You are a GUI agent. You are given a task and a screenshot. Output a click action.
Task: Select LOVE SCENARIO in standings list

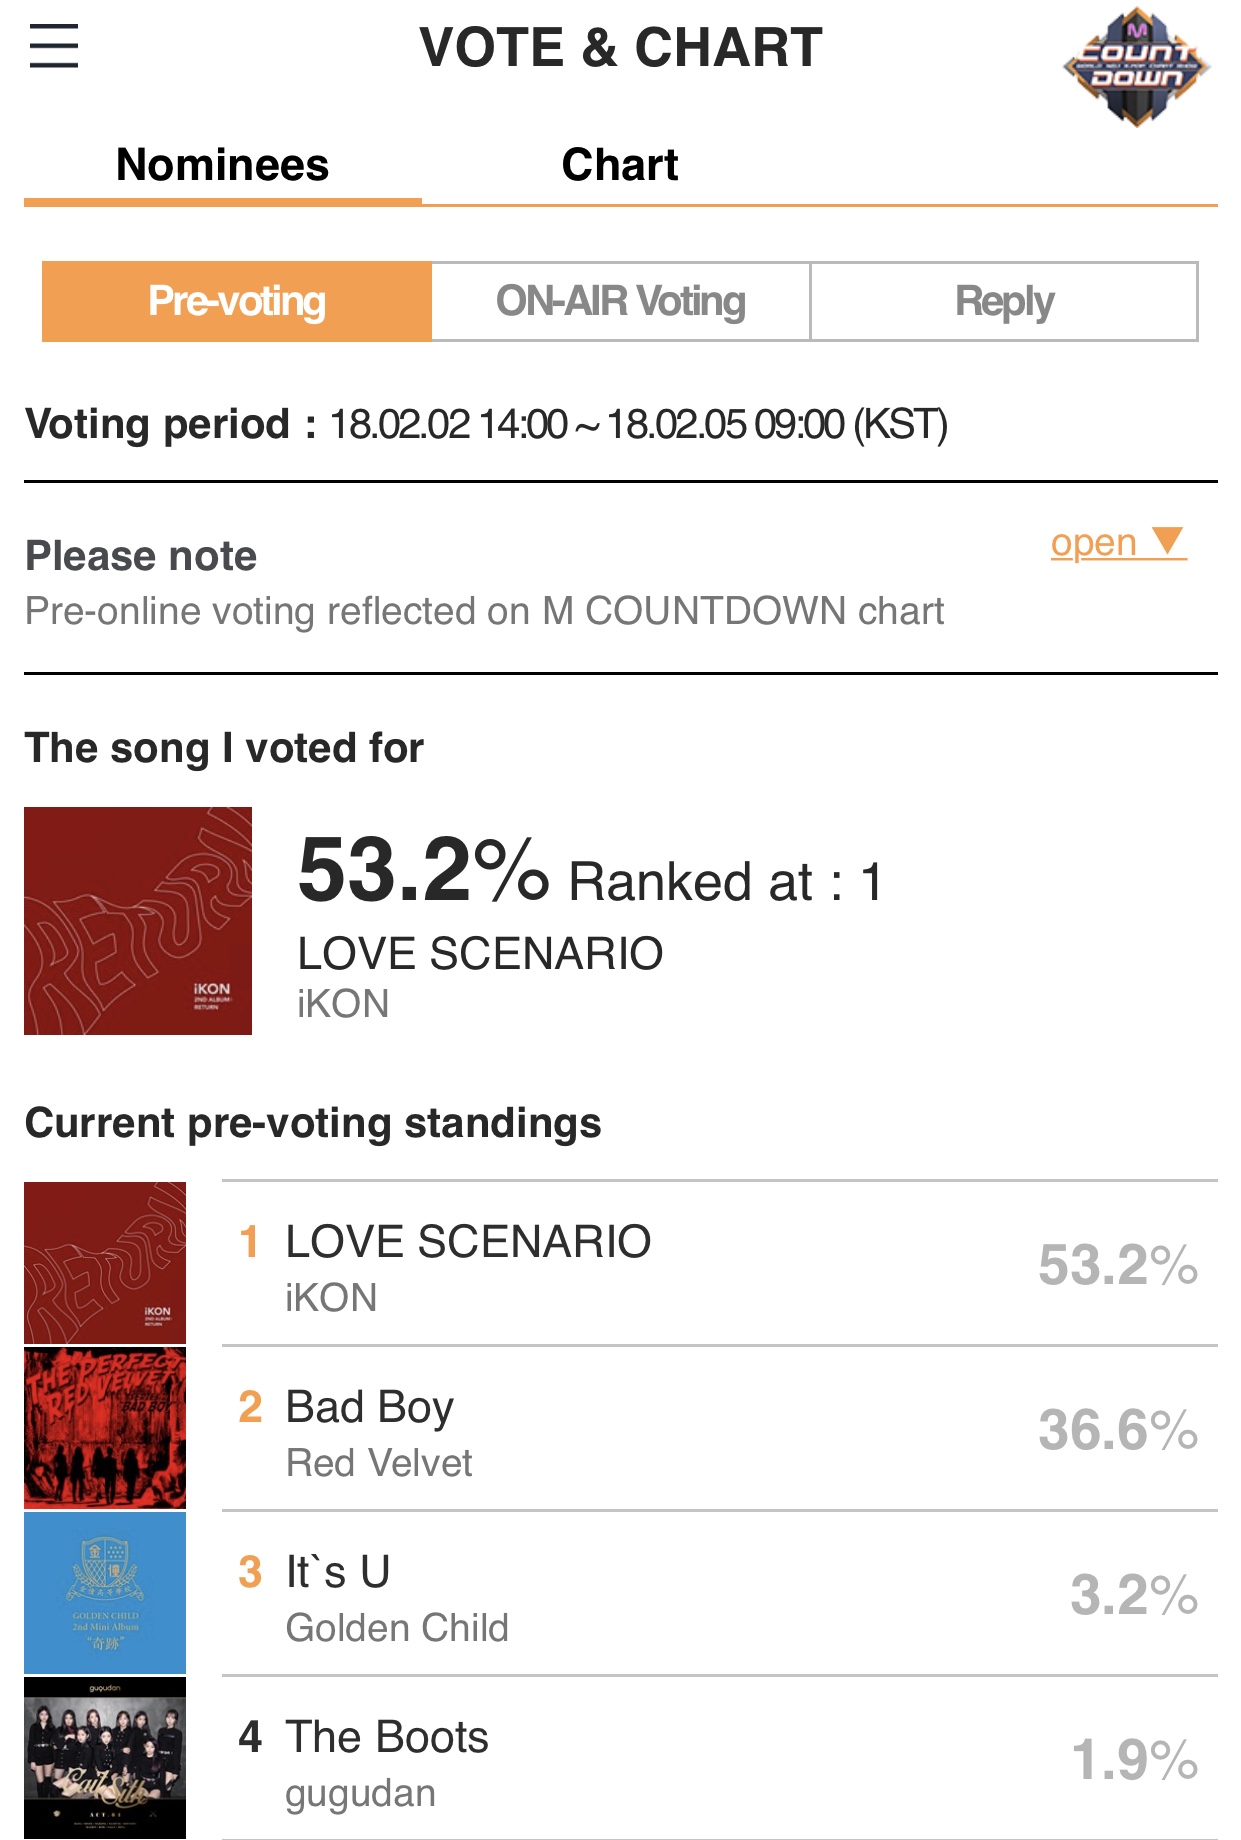[x=468, y=1243]
